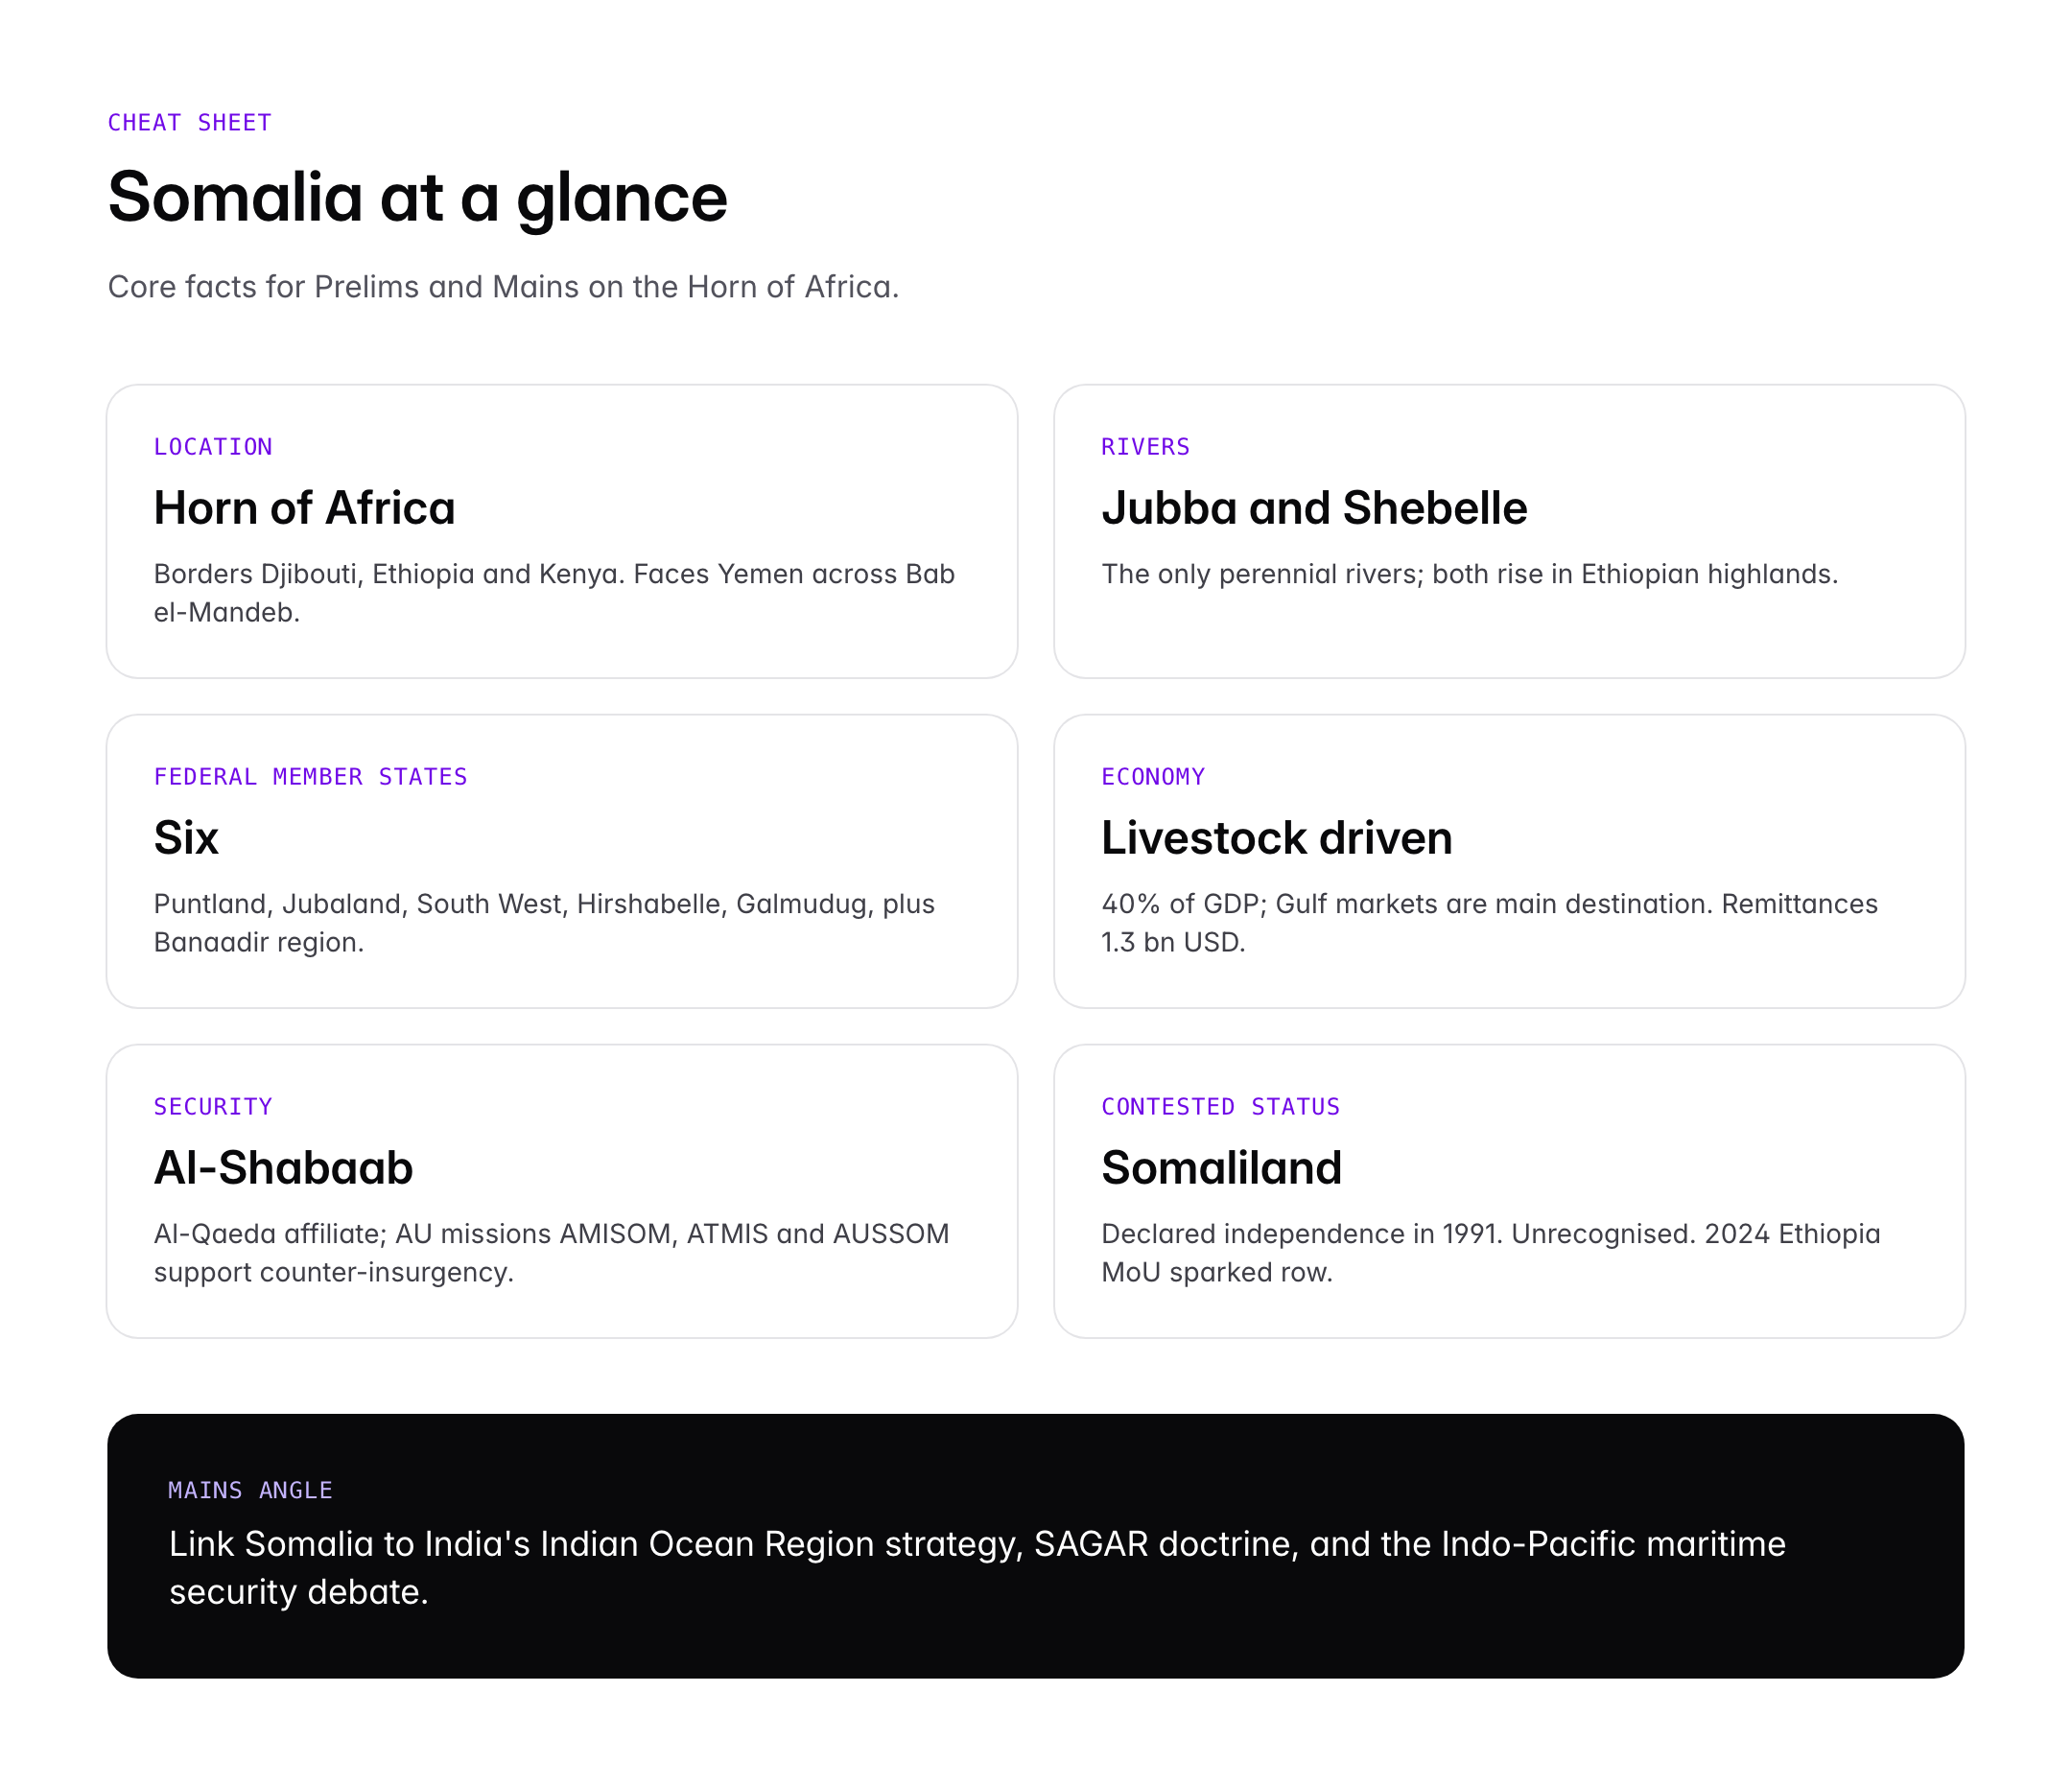Image resolution: width=2072 pixels, height=1786 pixels.
Task: Select the Horn of Africa card title
Action: tap(304, 508)
